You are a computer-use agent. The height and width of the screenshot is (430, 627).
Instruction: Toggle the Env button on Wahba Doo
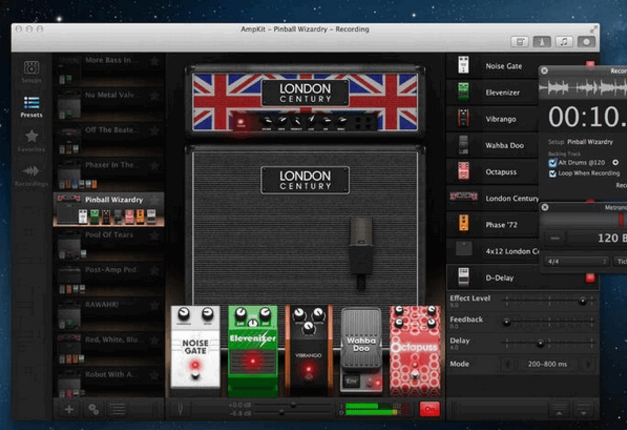click(351, 381)
